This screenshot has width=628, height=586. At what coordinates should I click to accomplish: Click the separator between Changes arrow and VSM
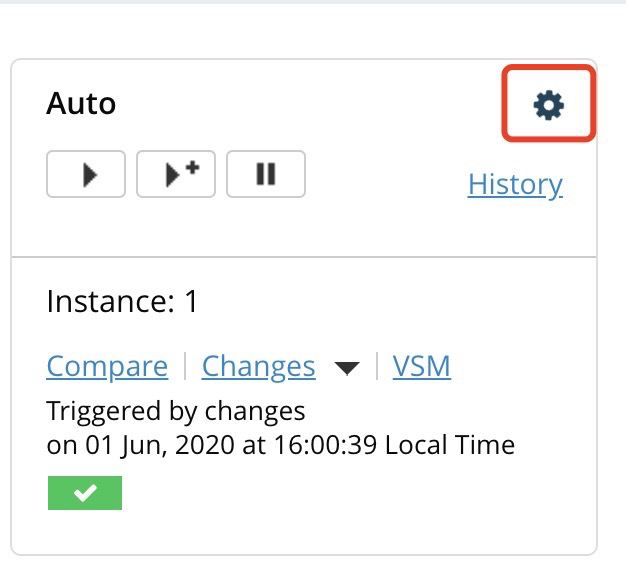tap(376, 366)
